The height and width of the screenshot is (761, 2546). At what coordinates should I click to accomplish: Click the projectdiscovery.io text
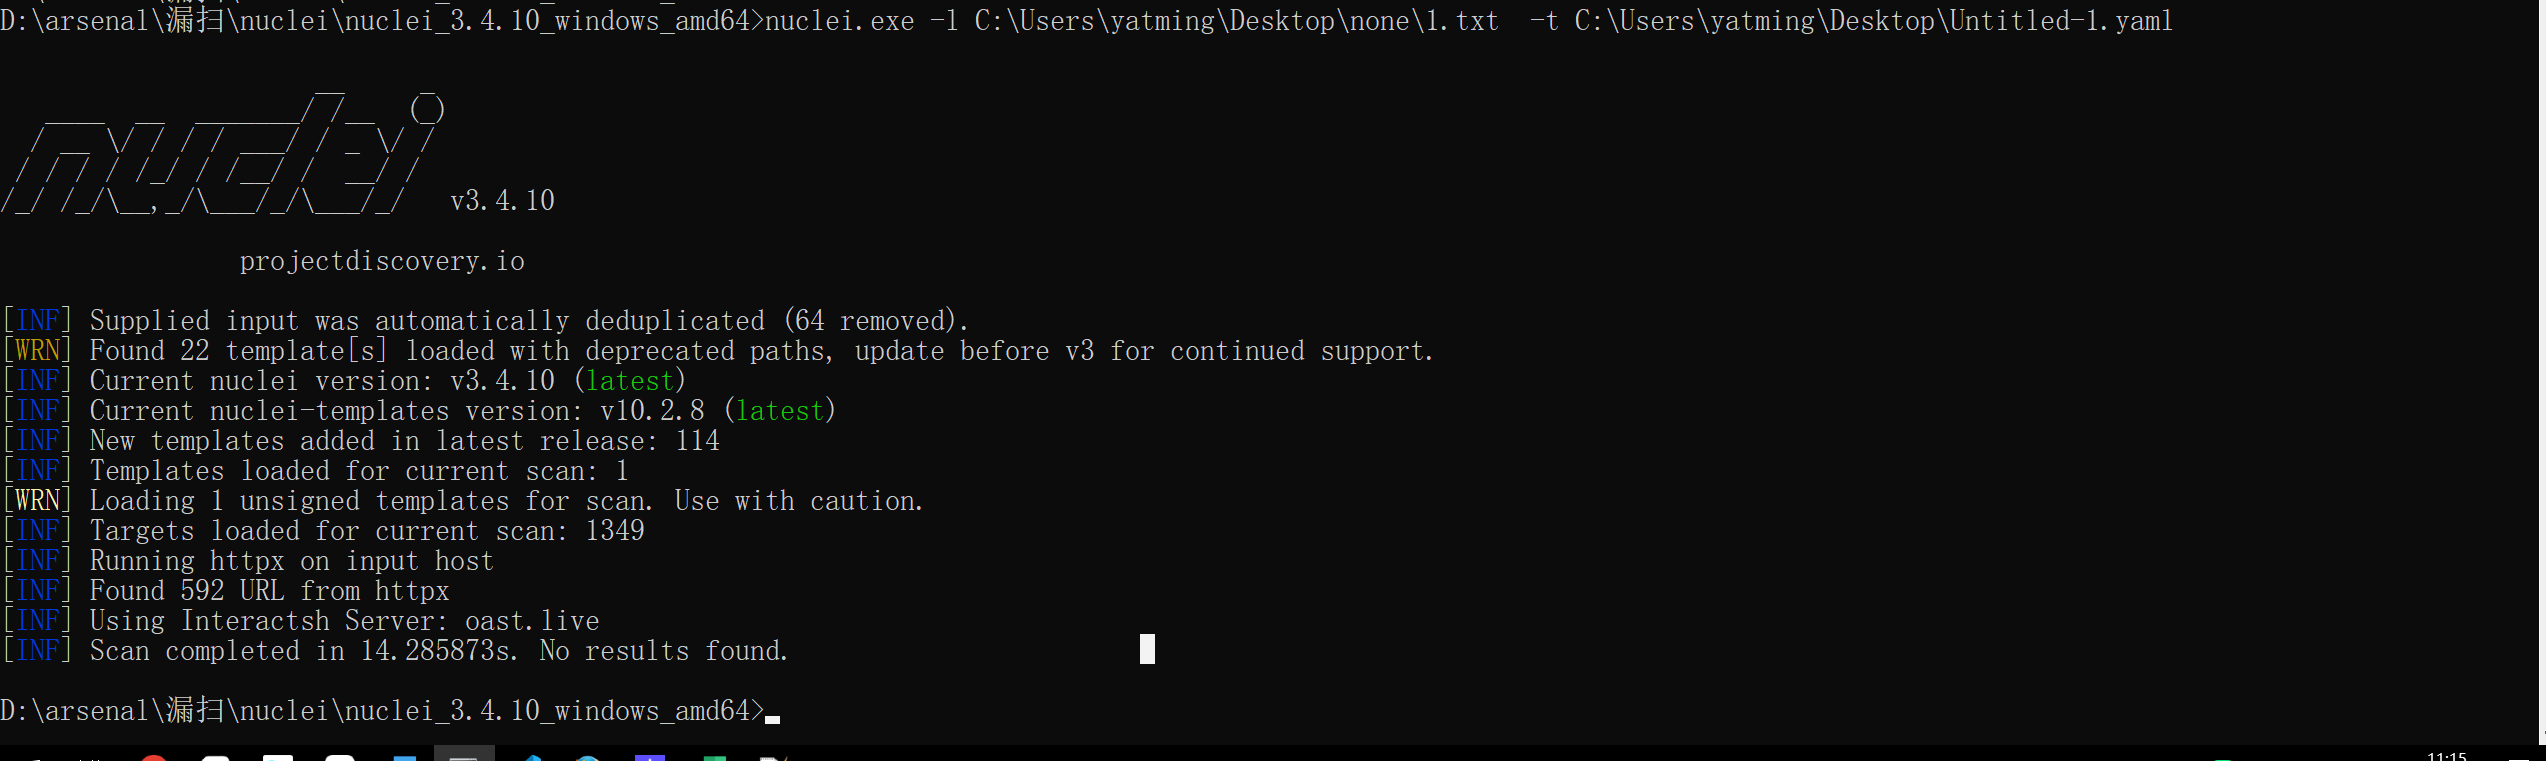pos(382,261)
